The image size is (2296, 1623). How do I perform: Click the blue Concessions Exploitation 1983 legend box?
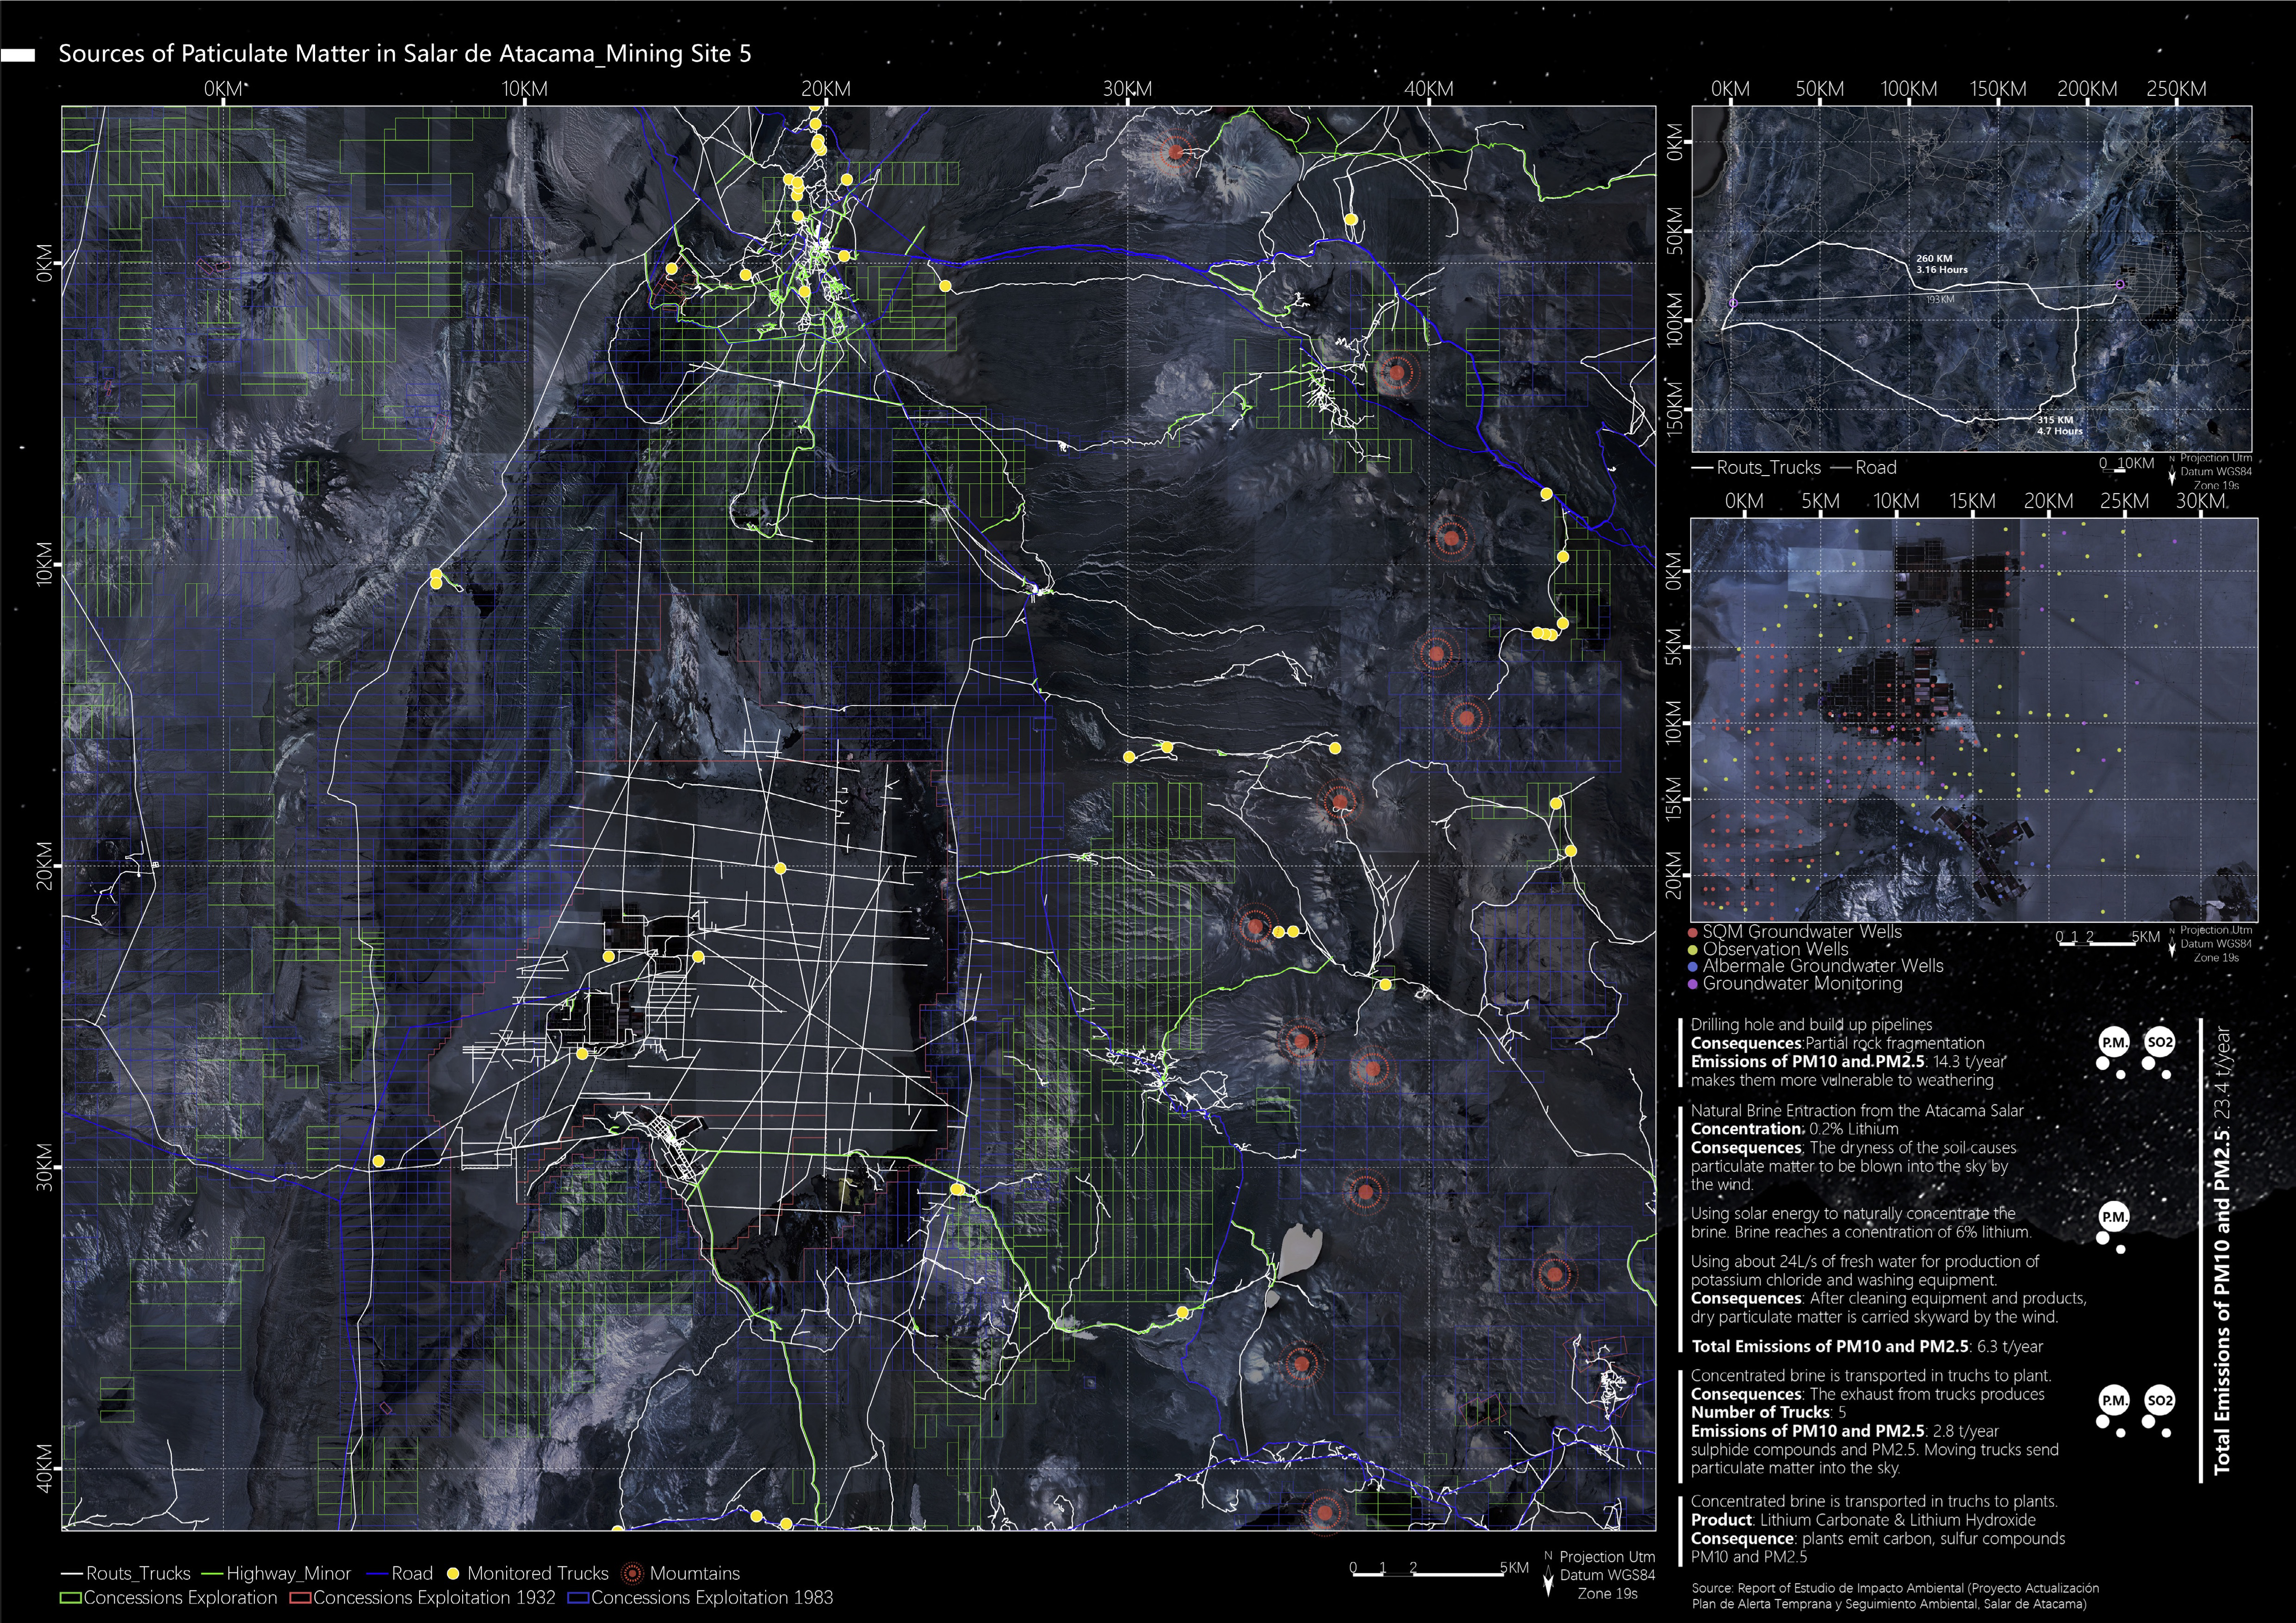578,1598
